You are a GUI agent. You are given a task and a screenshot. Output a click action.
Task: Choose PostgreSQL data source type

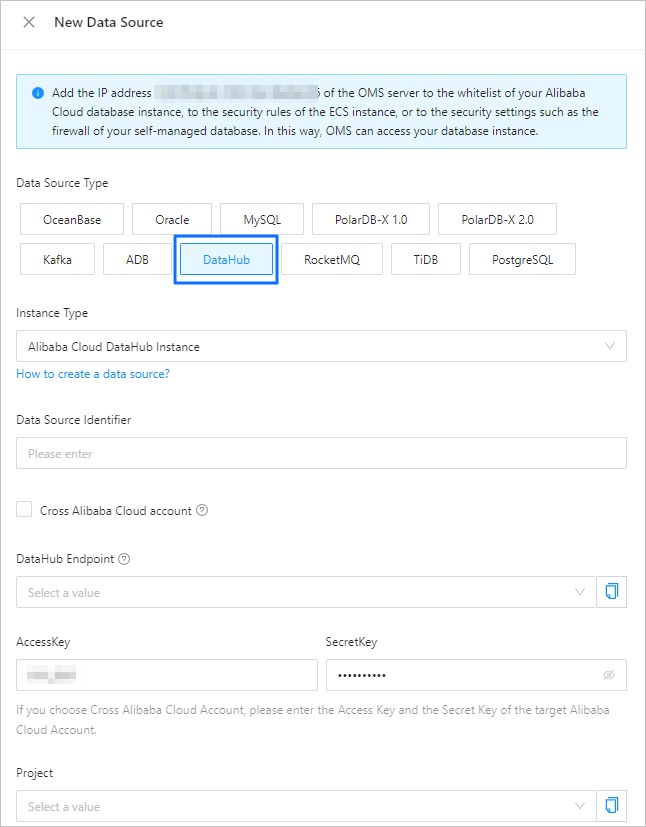522,259
